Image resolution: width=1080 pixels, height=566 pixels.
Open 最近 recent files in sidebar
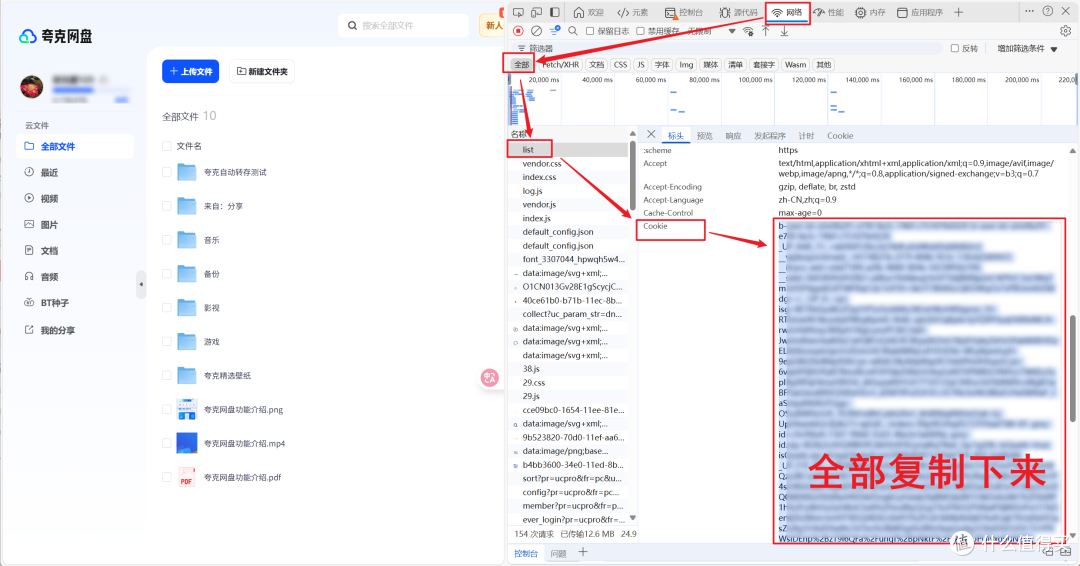click(43, 172)
